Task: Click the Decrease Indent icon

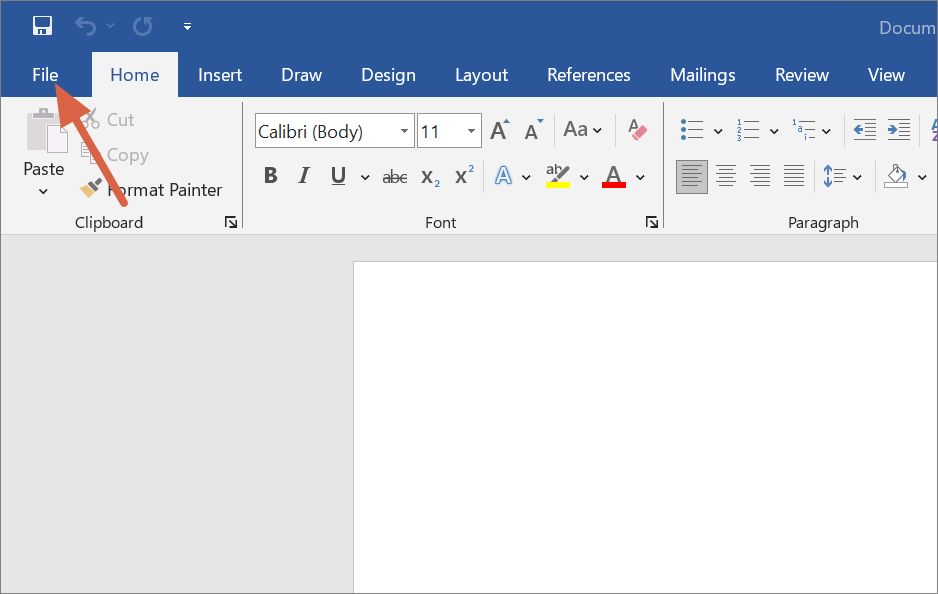Action: click(x=865, y=130)
